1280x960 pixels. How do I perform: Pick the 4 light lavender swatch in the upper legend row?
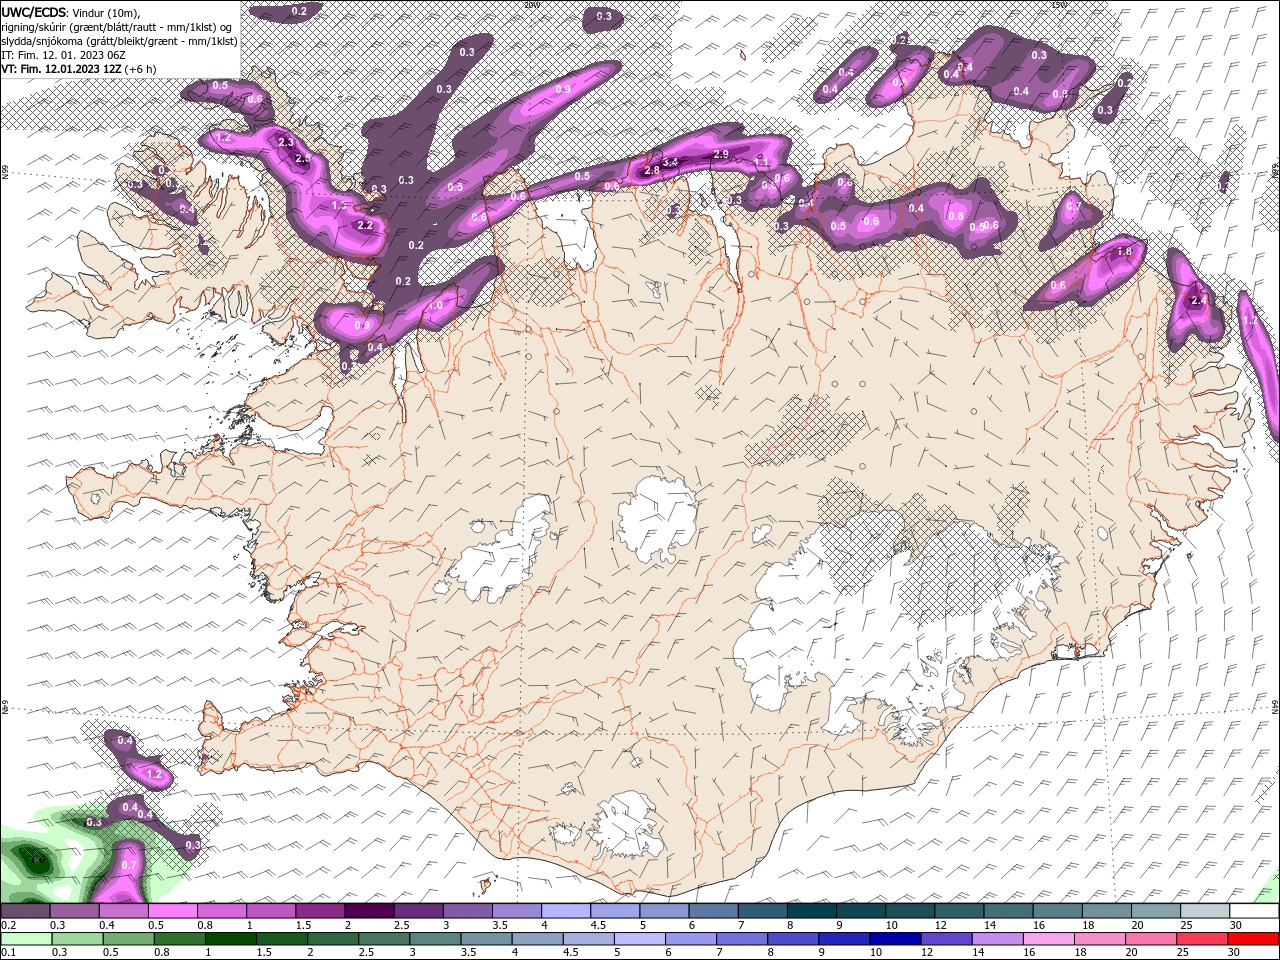click(x=565, y=911)
